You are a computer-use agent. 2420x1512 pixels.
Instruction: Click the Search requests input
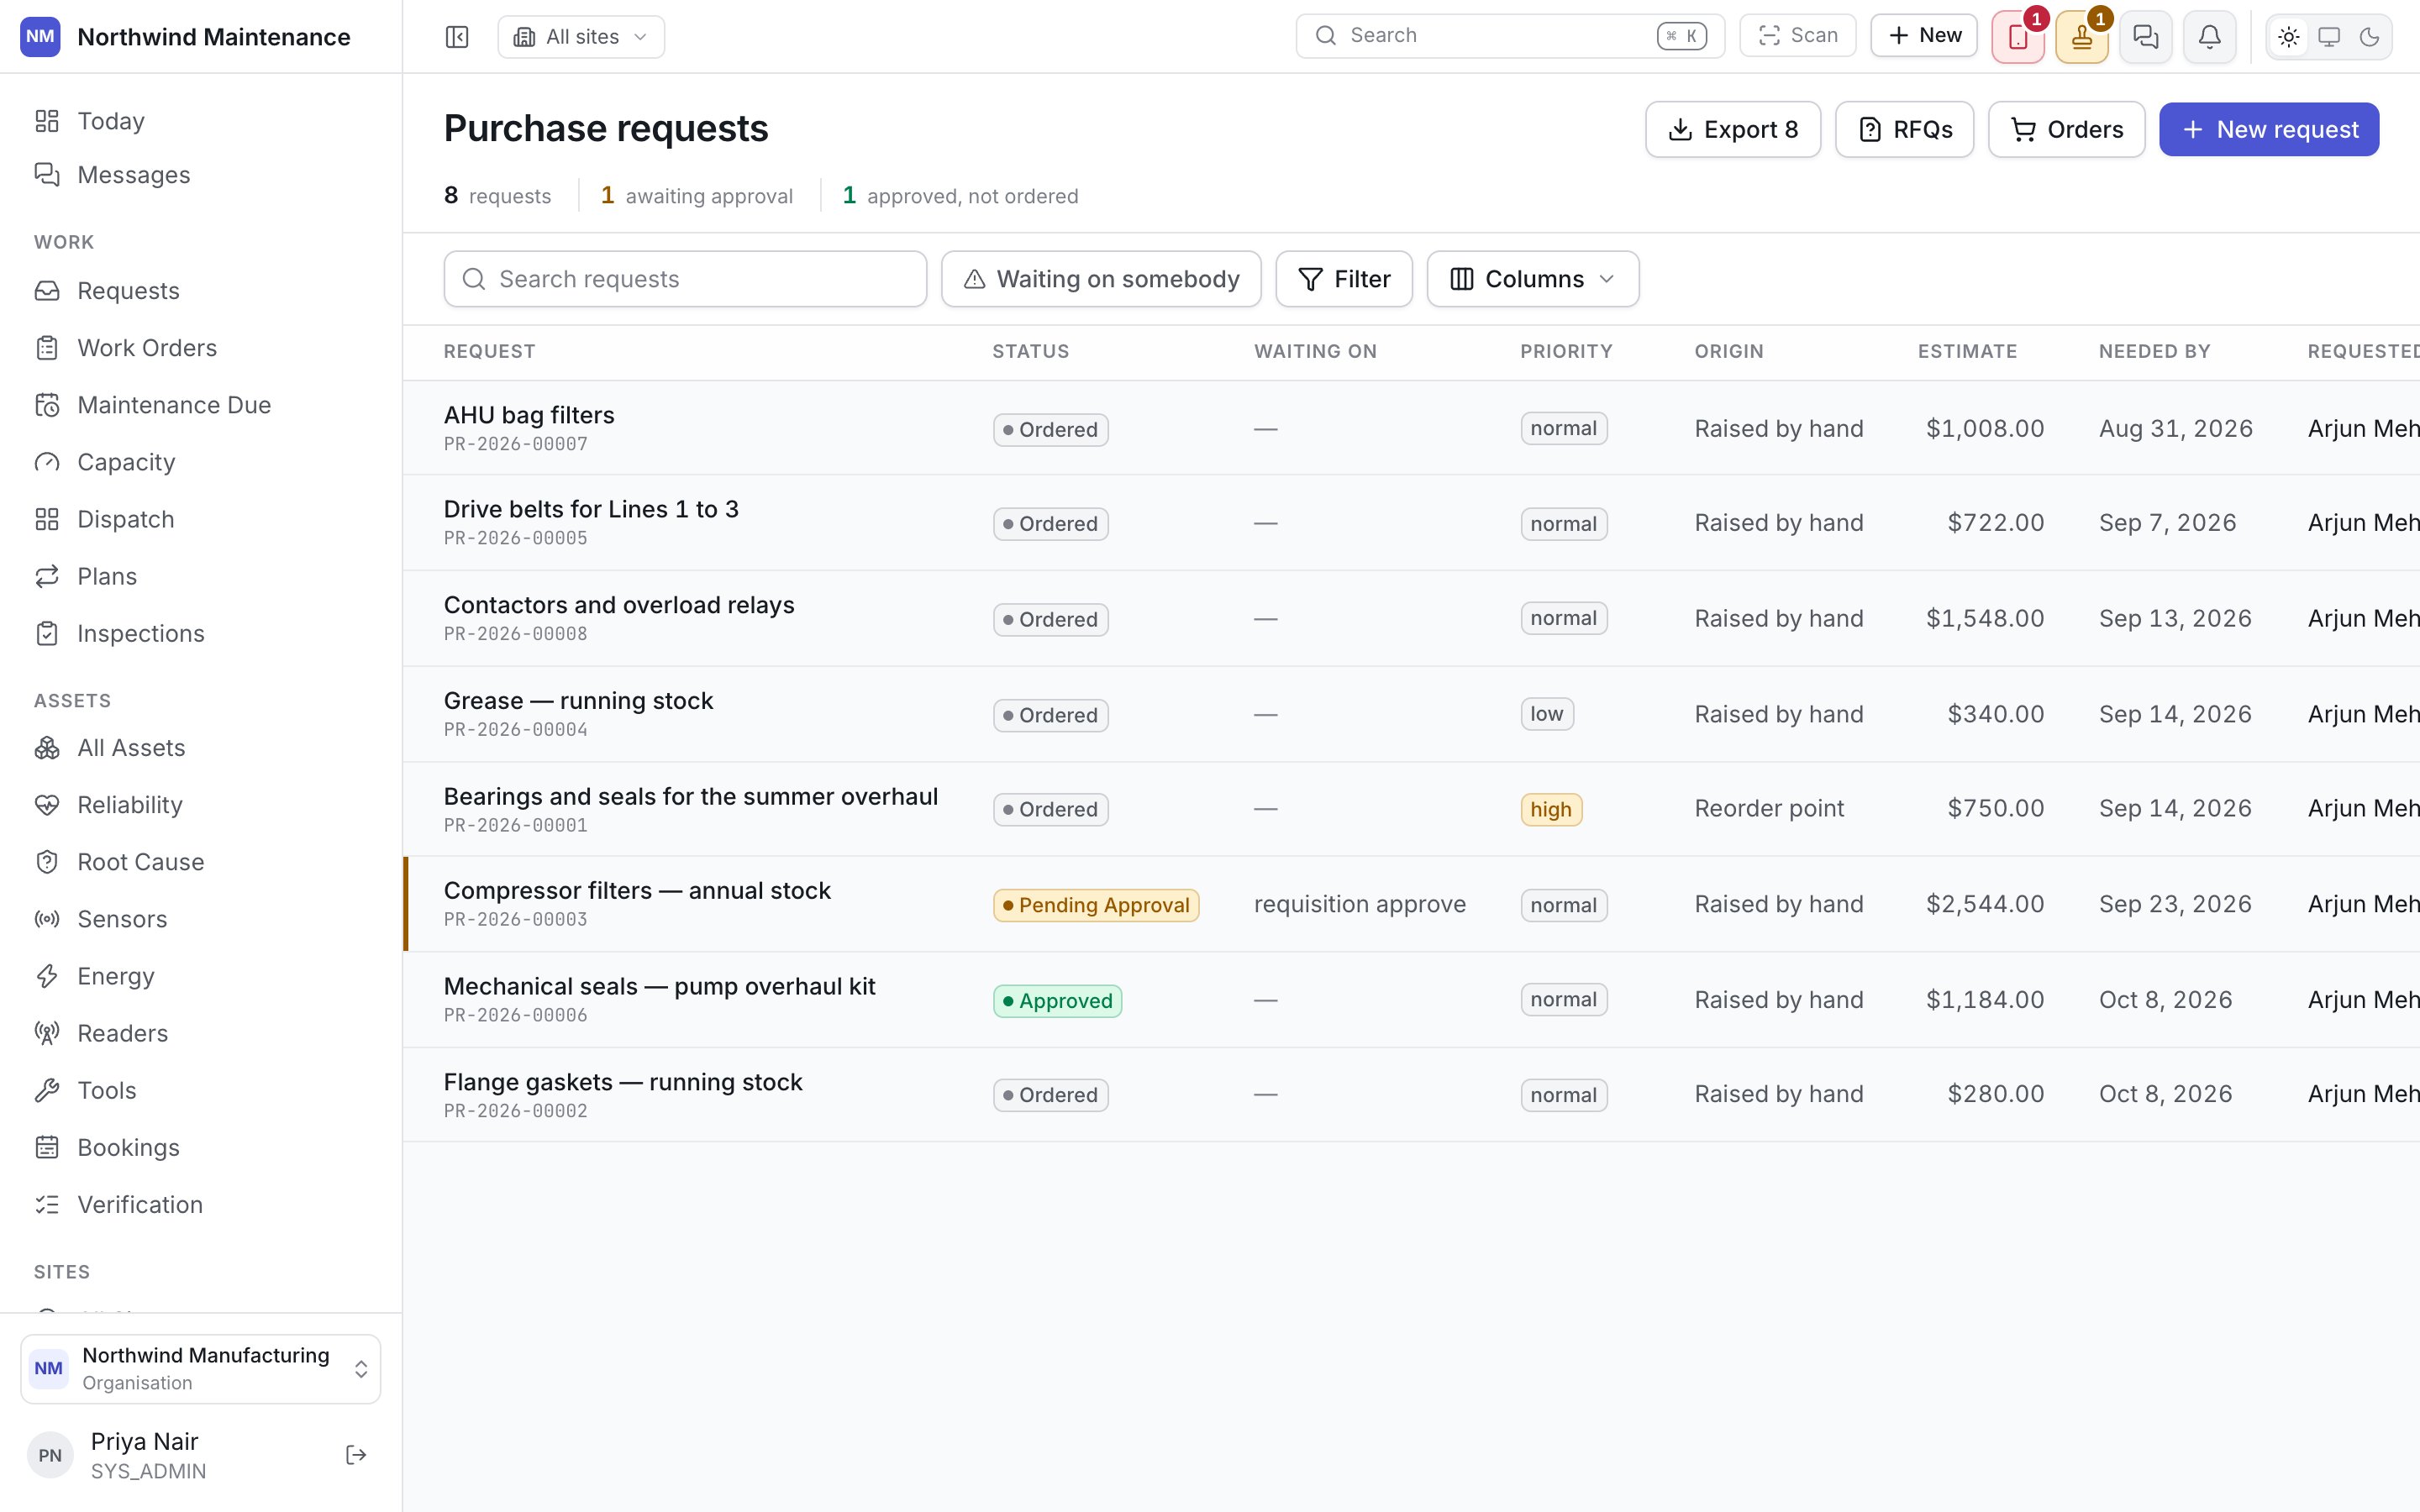tap(685, 279)
